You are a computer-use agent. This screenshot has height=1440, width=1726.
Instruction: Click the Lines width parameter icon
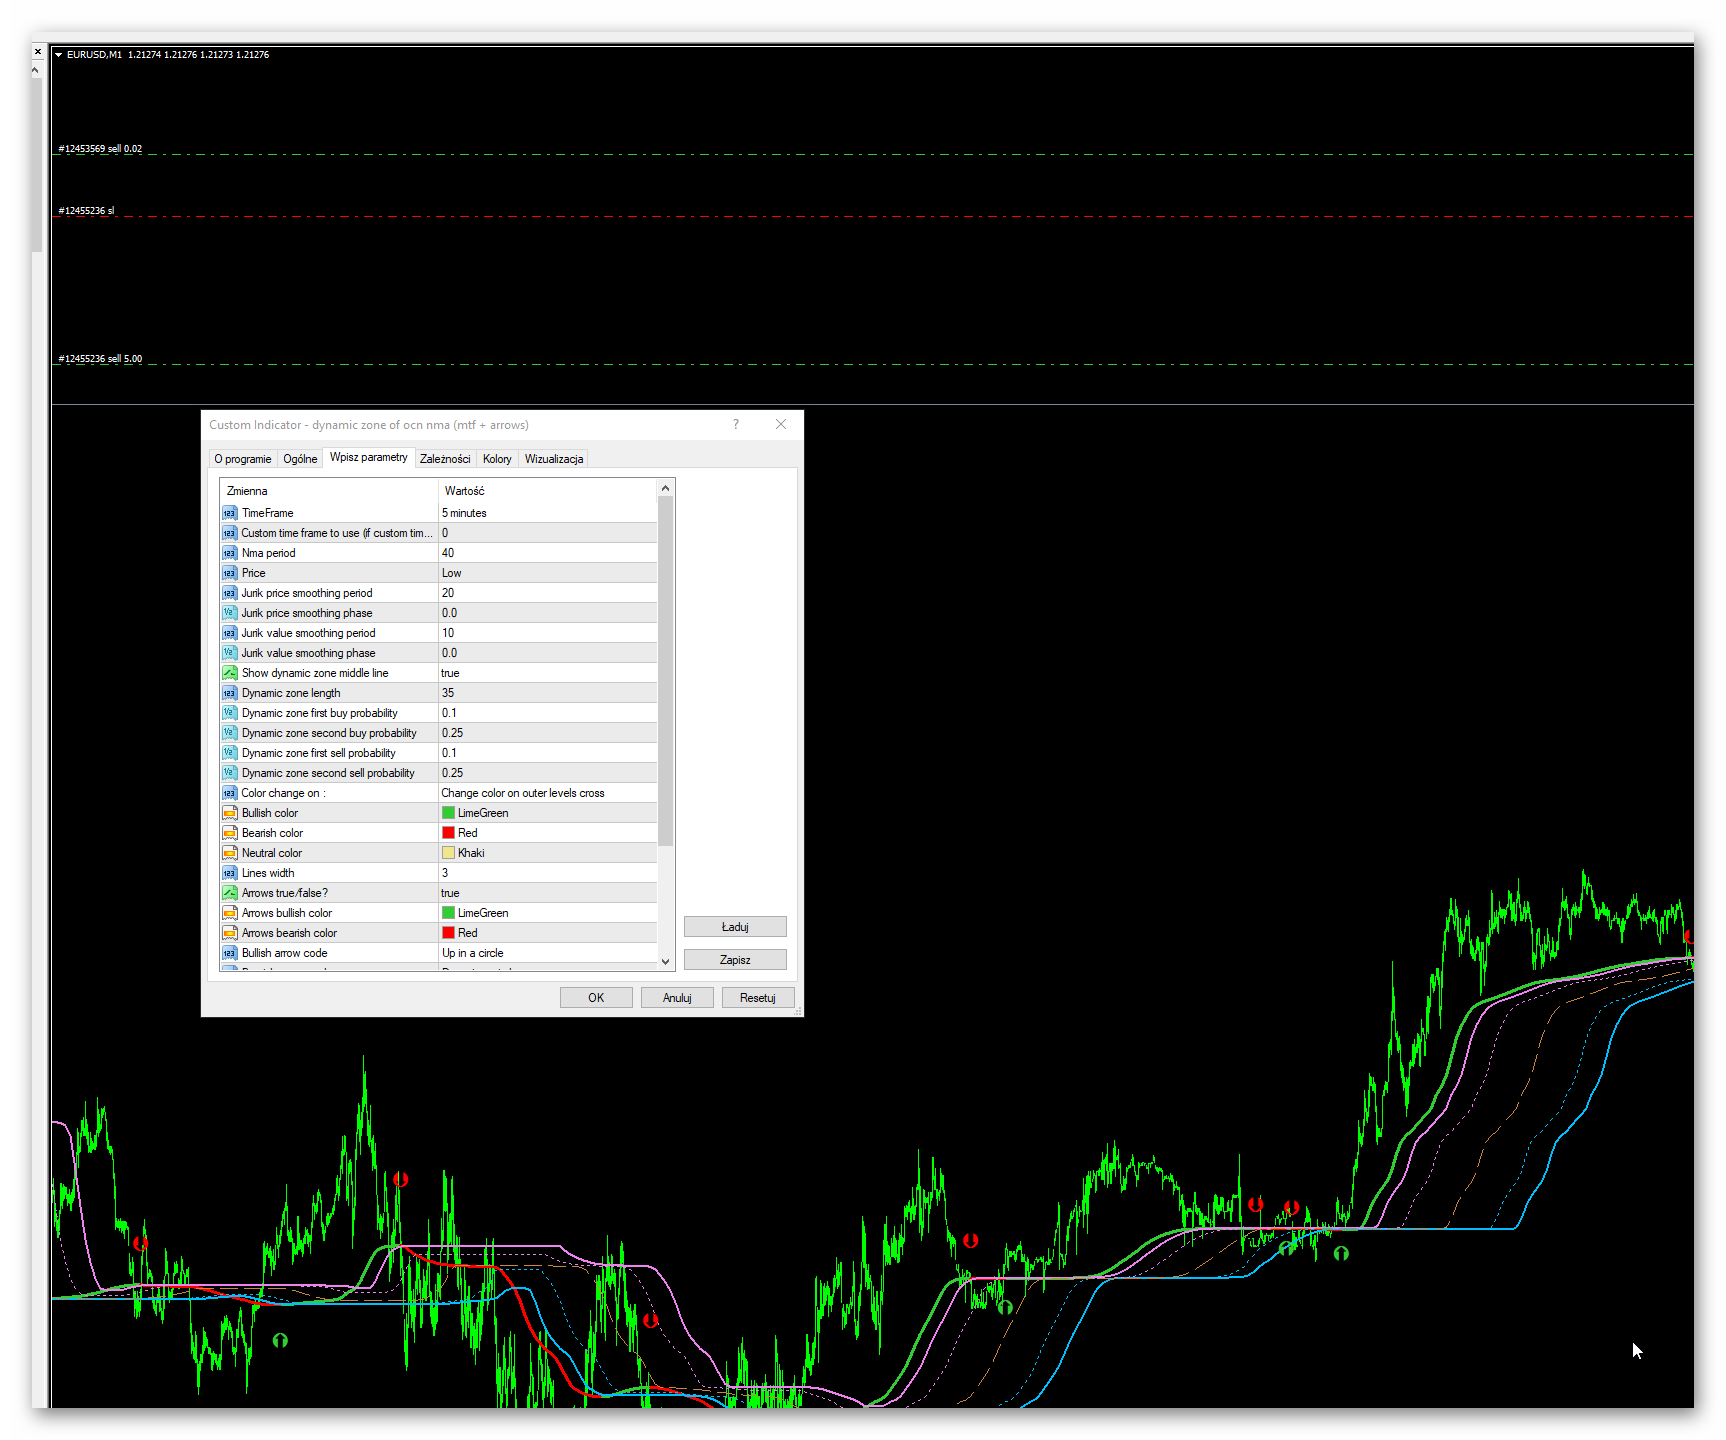tap(229, 873)
